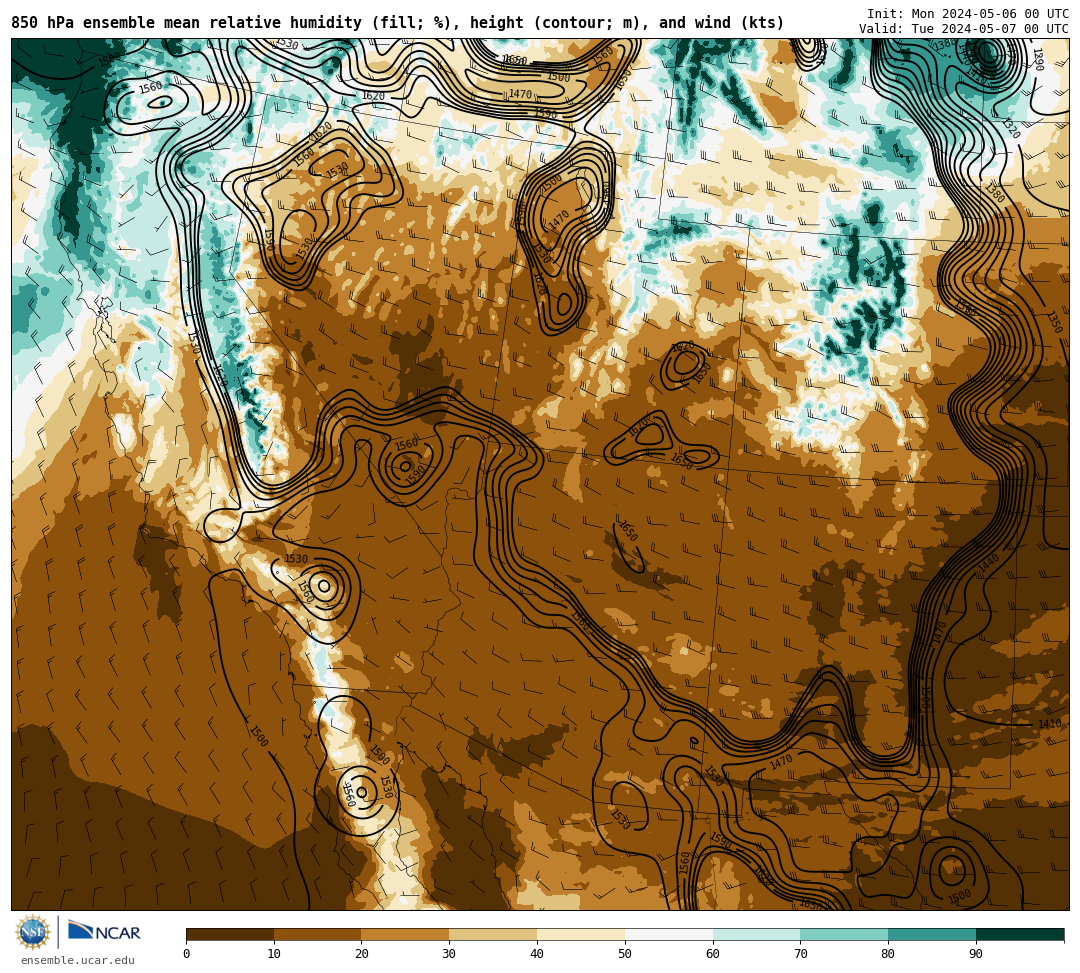Click the 40-50 pale cream colorbar segment
1080x973 pixels.
(x=581, y=934)
